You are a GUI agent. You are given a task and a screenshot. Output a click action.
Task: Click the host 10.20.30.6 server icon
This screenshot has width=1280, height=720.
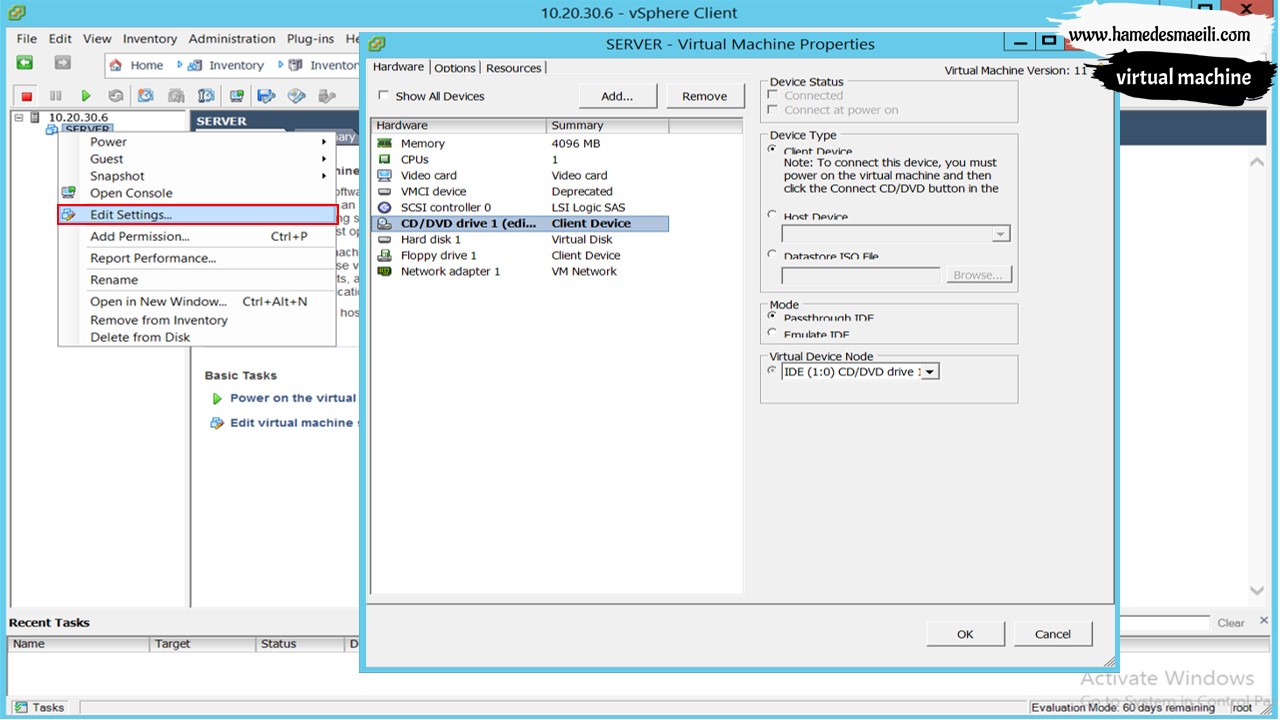[35, 117]
